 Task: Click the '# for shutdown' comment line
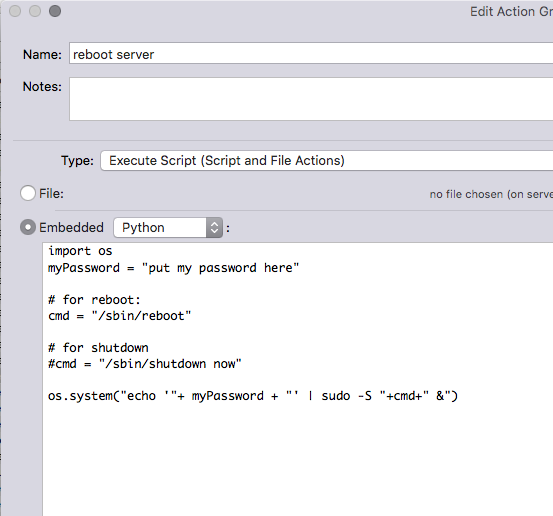point(98,348)
